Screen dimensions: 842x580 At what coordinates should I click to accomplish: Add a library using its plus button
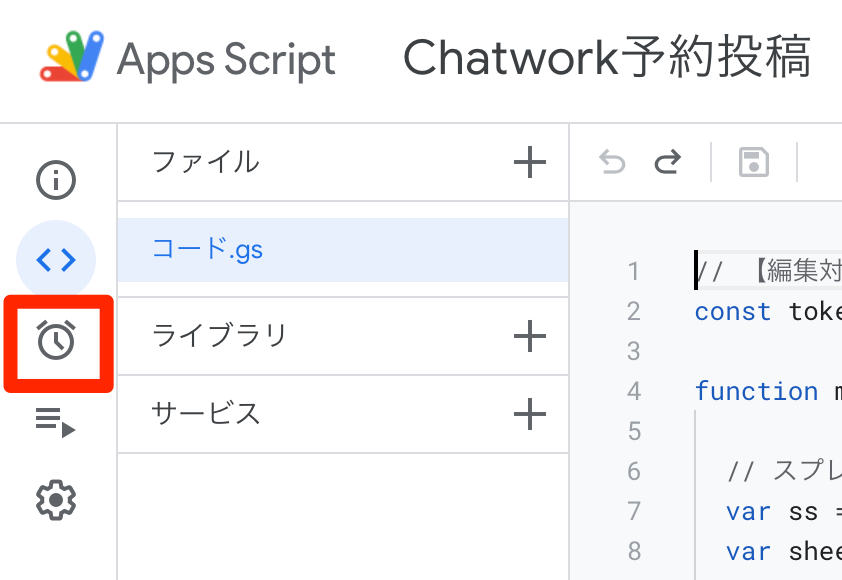click(x=529, y=336)
